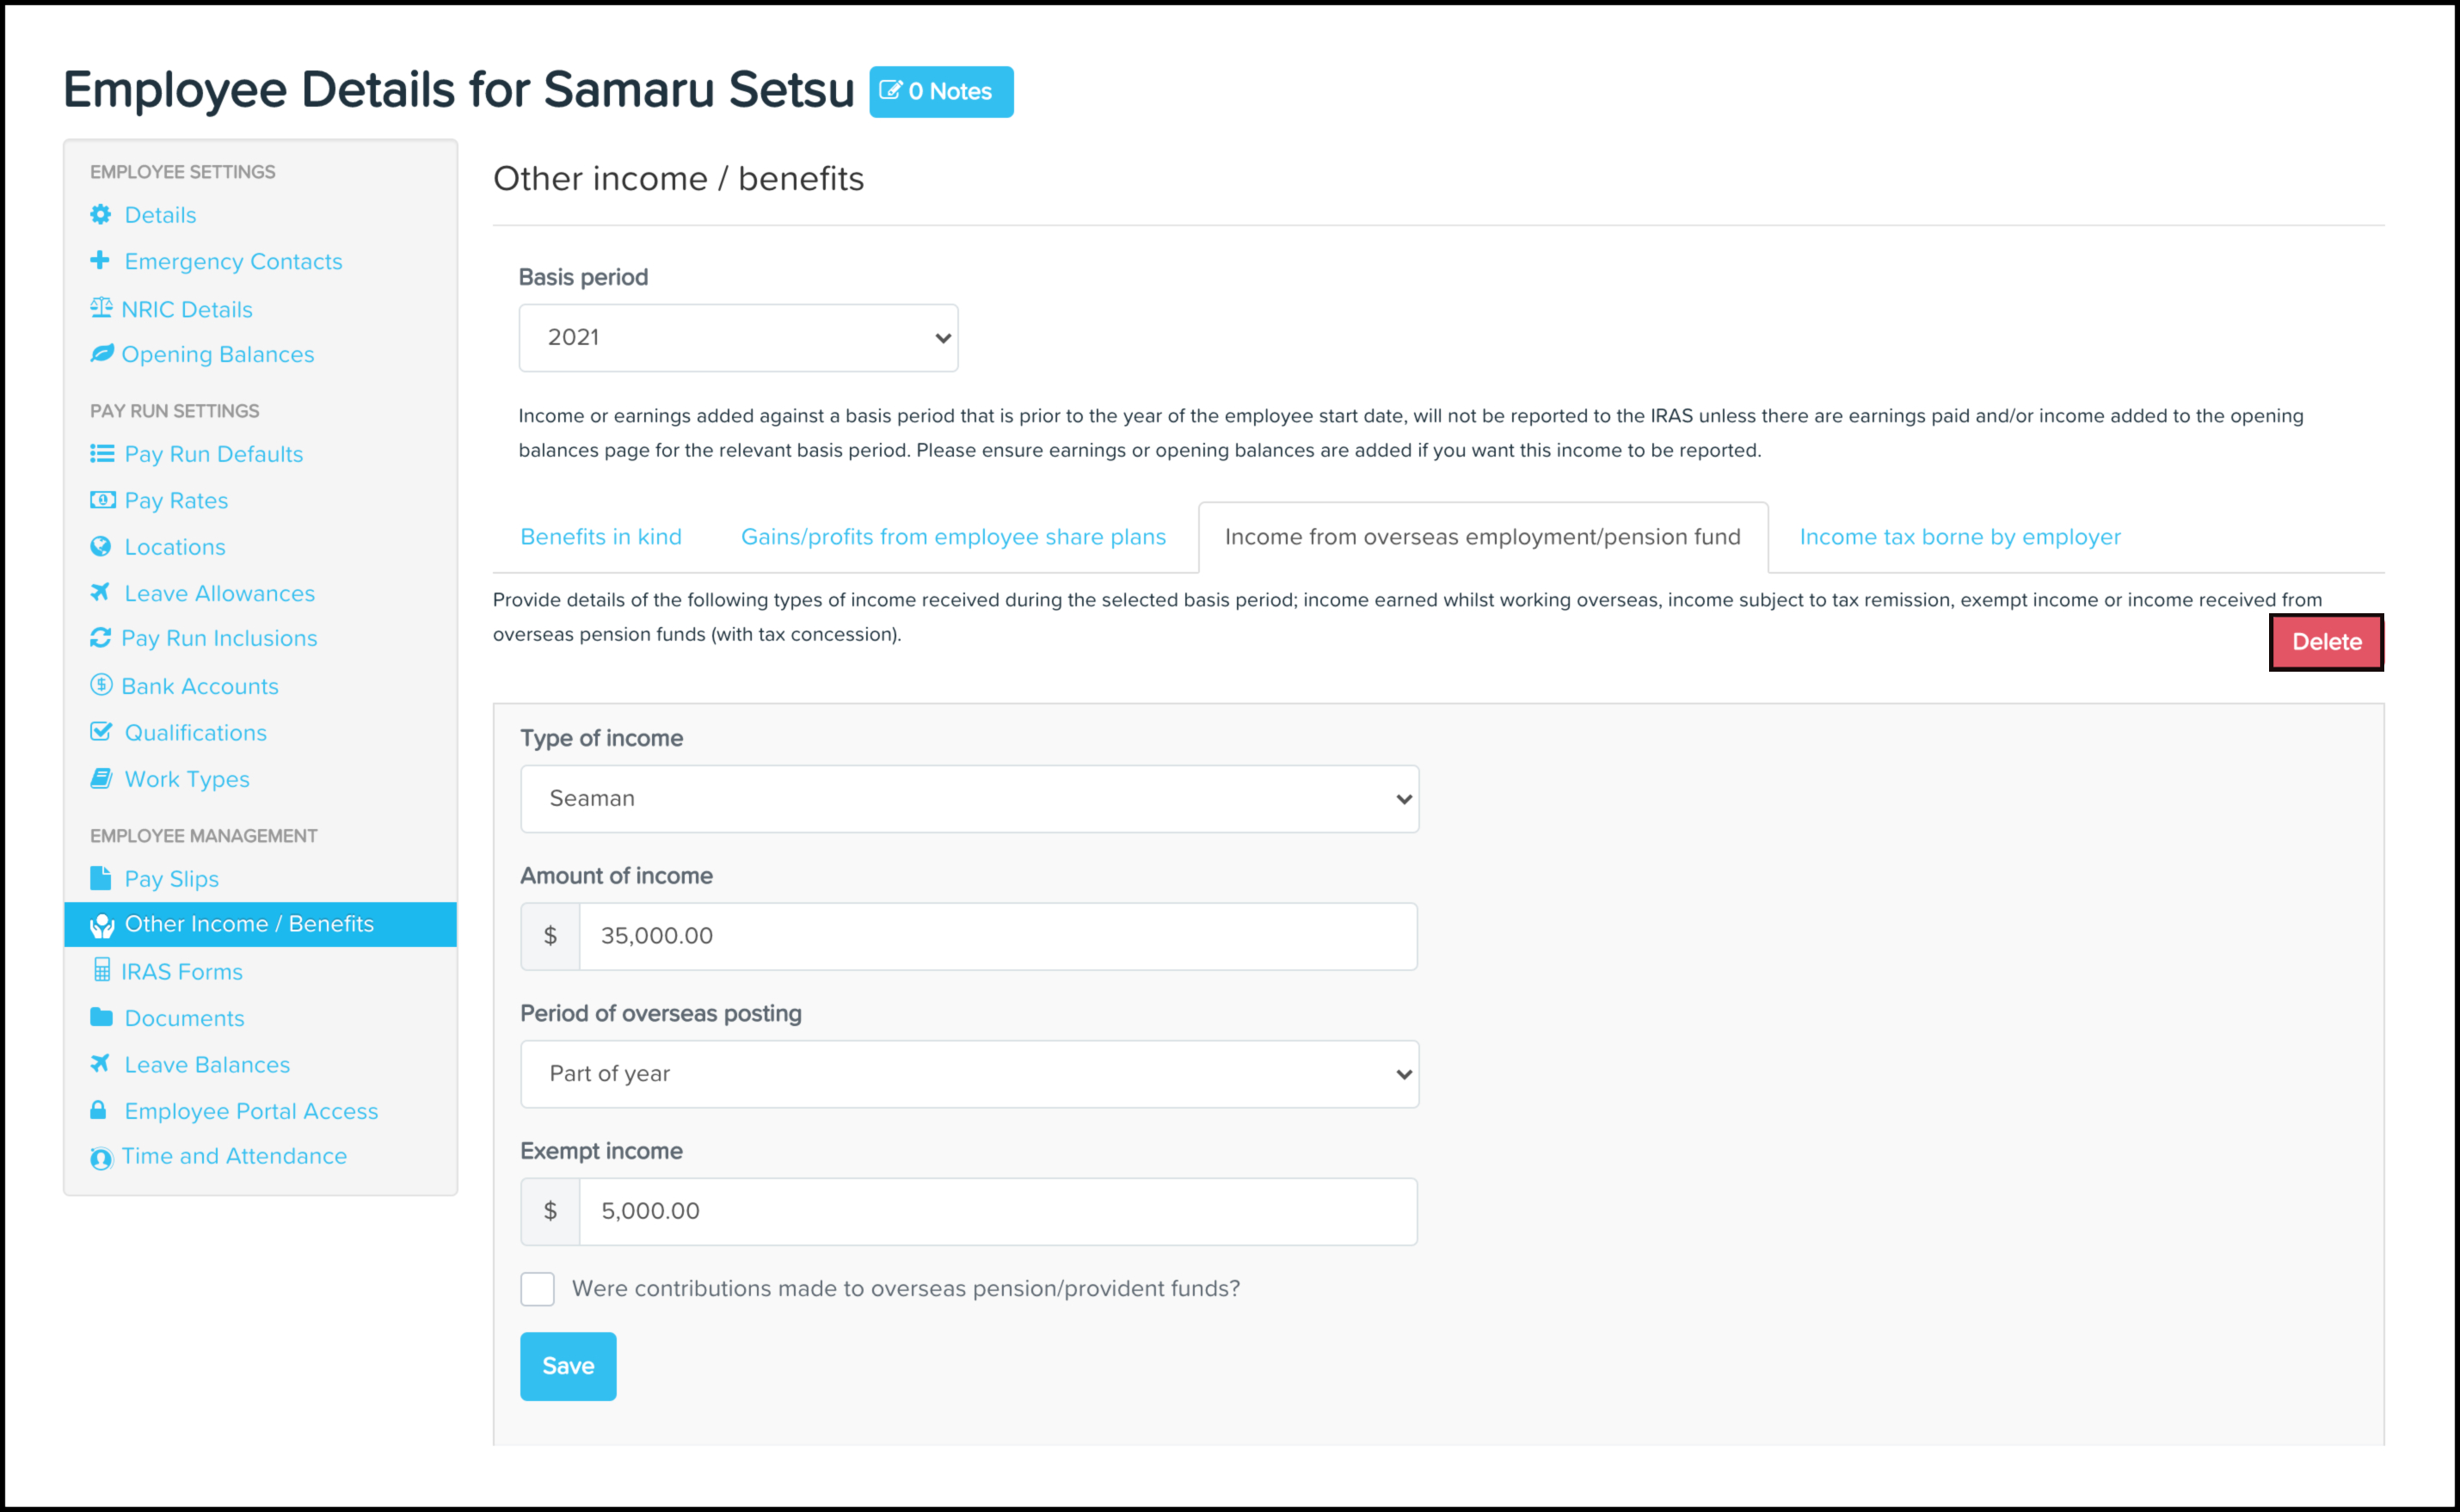2460x1512 pixels.
Task: Click the refresh icon for Pay Run Inclusions
Action: (100, 637)
